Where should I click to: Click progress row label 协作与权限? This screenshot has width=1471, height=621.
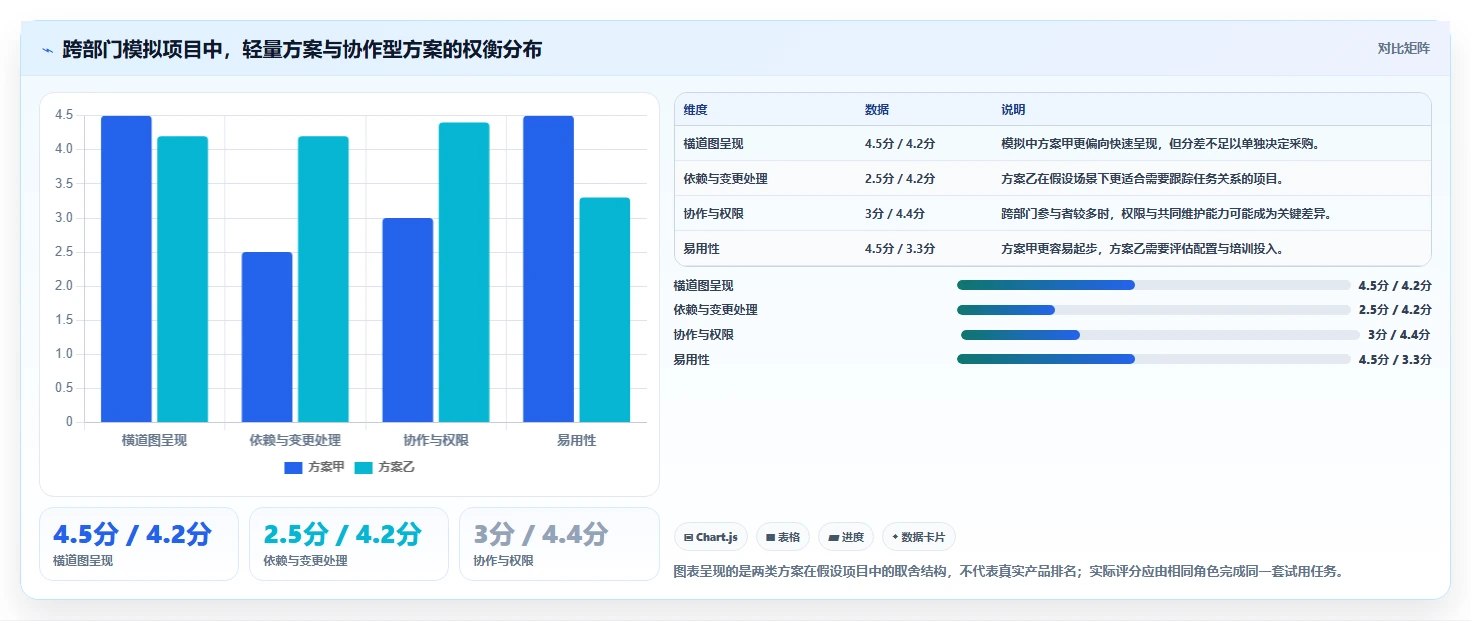click(704, 334)
